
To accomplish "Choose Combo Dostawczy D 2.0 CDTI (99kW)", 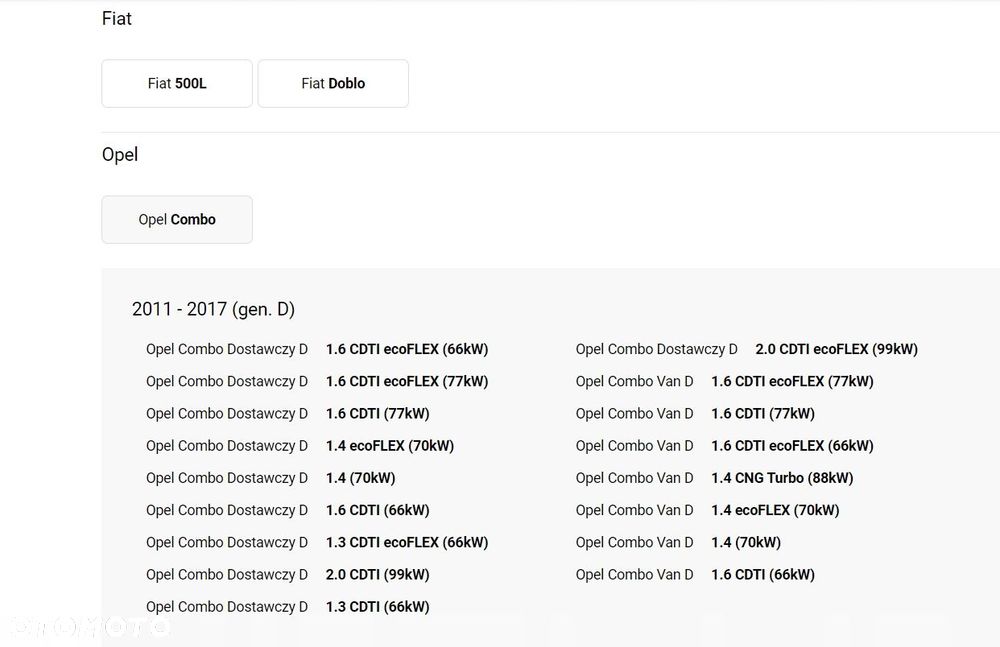I will pos(288,574).
